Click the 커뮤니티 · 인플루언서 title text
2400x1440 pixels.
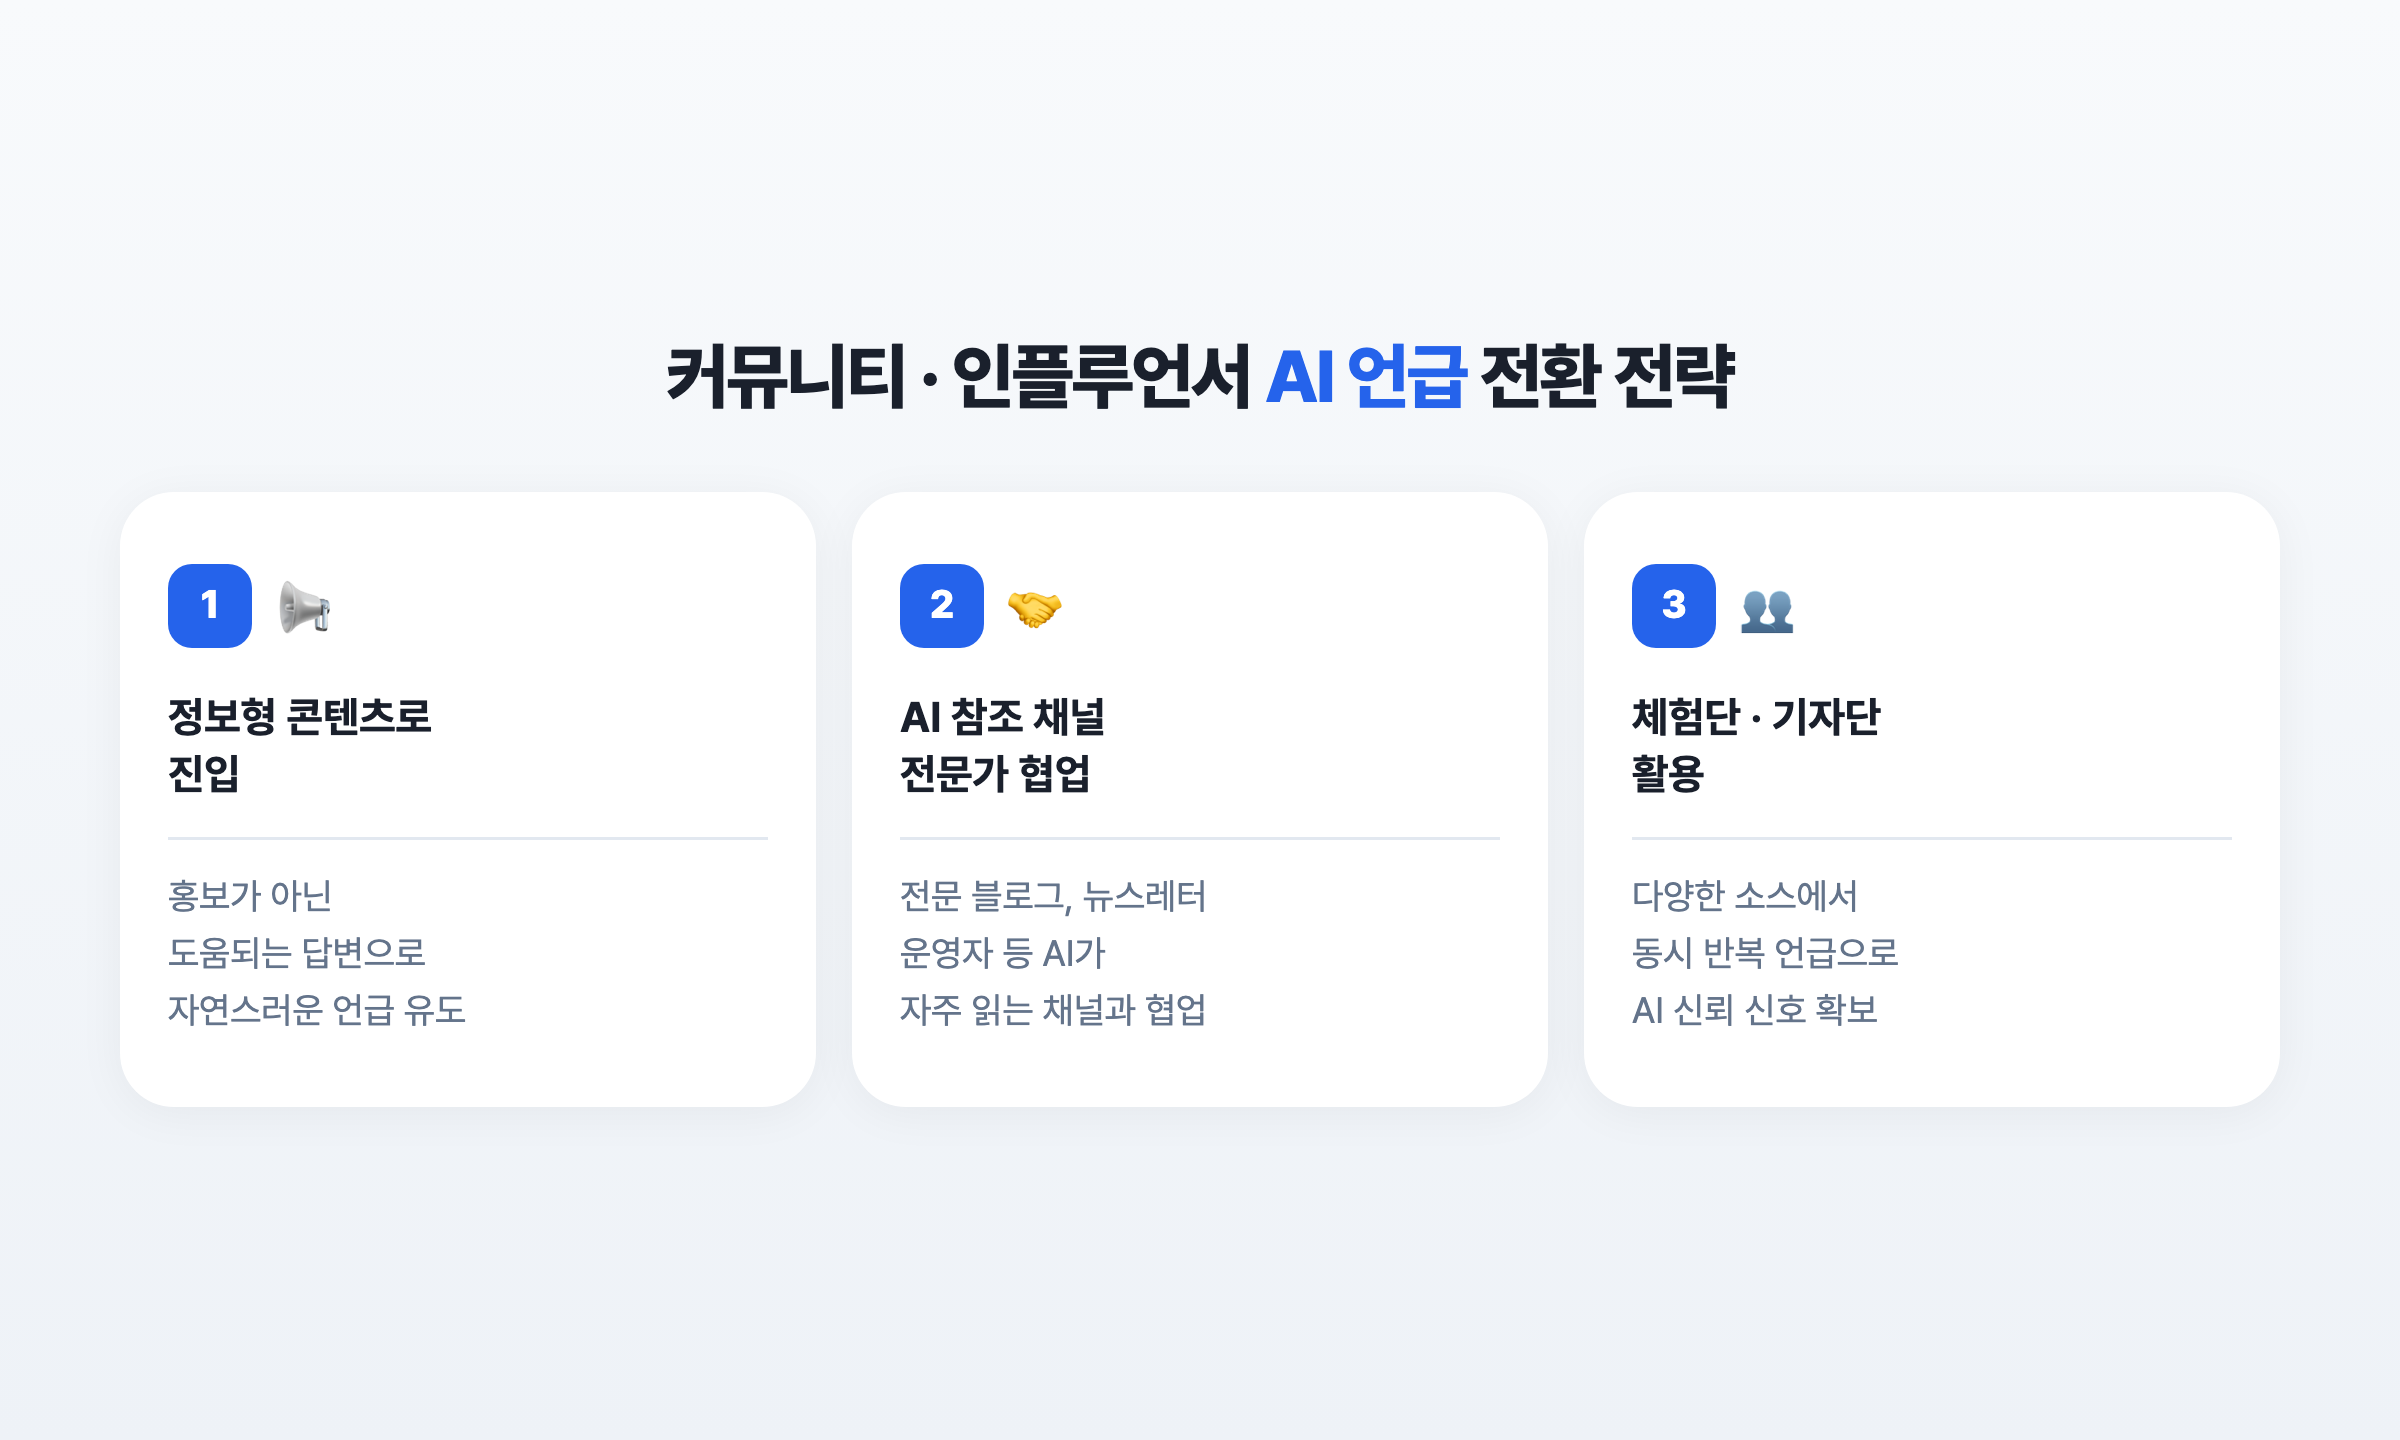pos(959,377)
